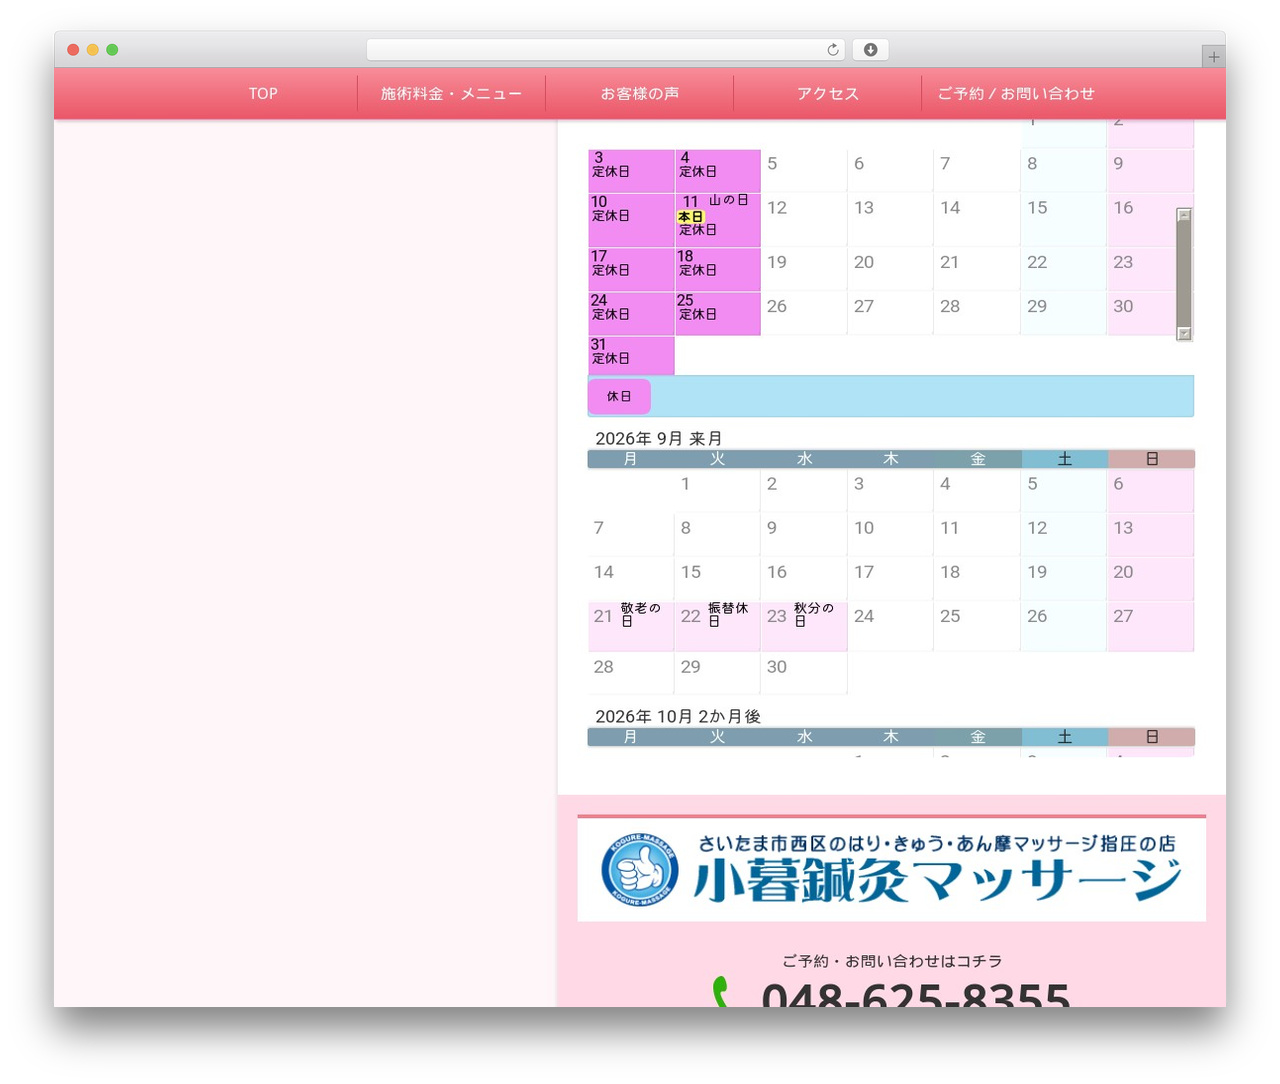This screenshot has width=1280, height=1084.
Task: Select September 23 秋分の日
Action: coord(804,626)
